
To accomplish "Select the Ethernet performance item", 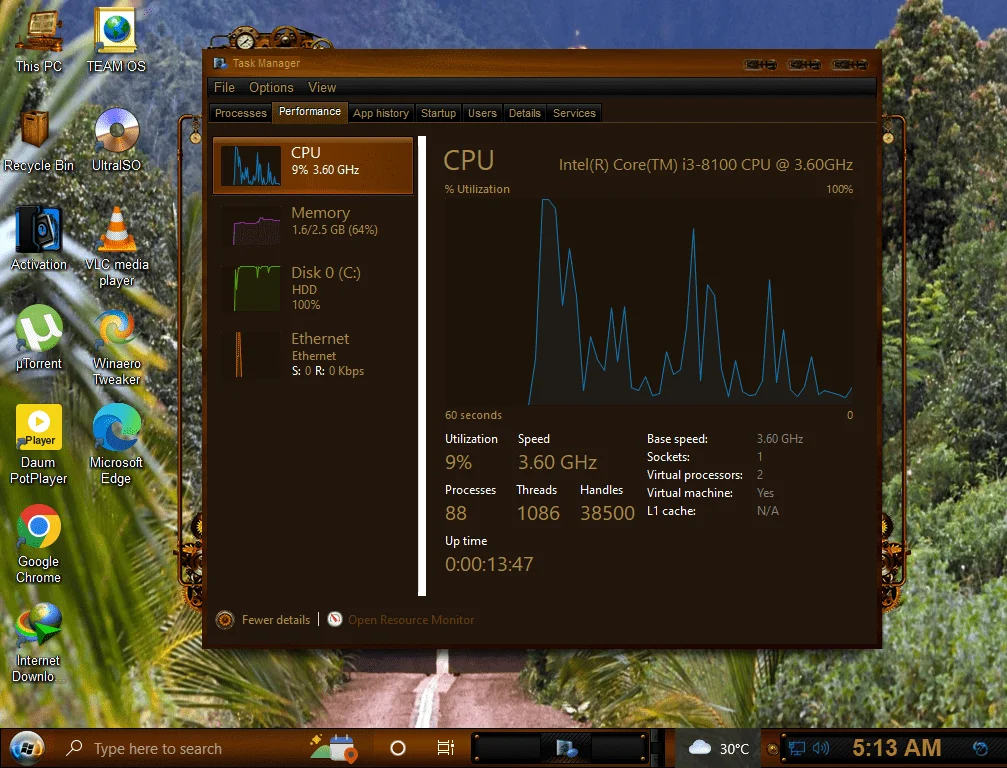I will (313, 354).
